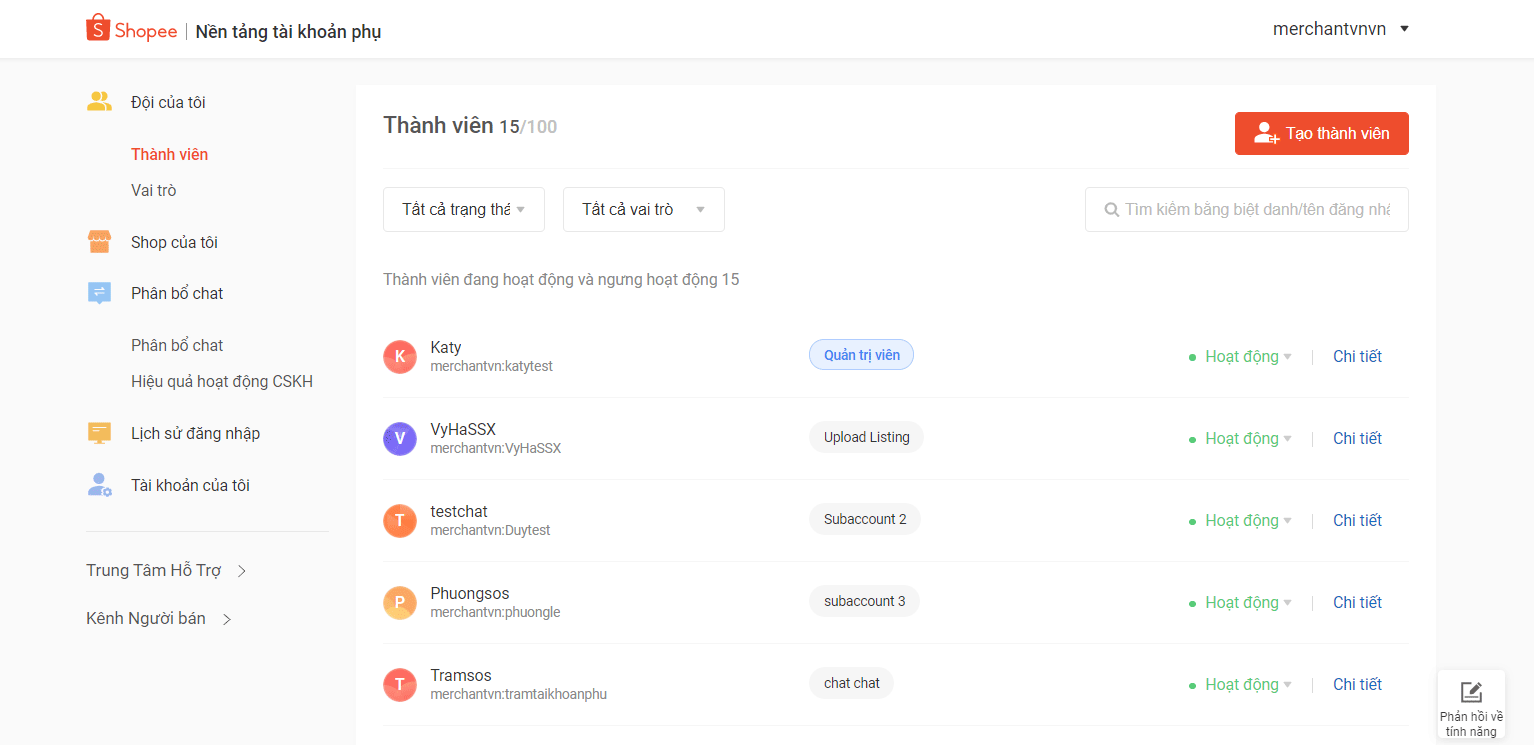This screenshot has height=745, width=1534.
Task: Open Lịch sử đăng nhập menu
Action: pos(195,433)
